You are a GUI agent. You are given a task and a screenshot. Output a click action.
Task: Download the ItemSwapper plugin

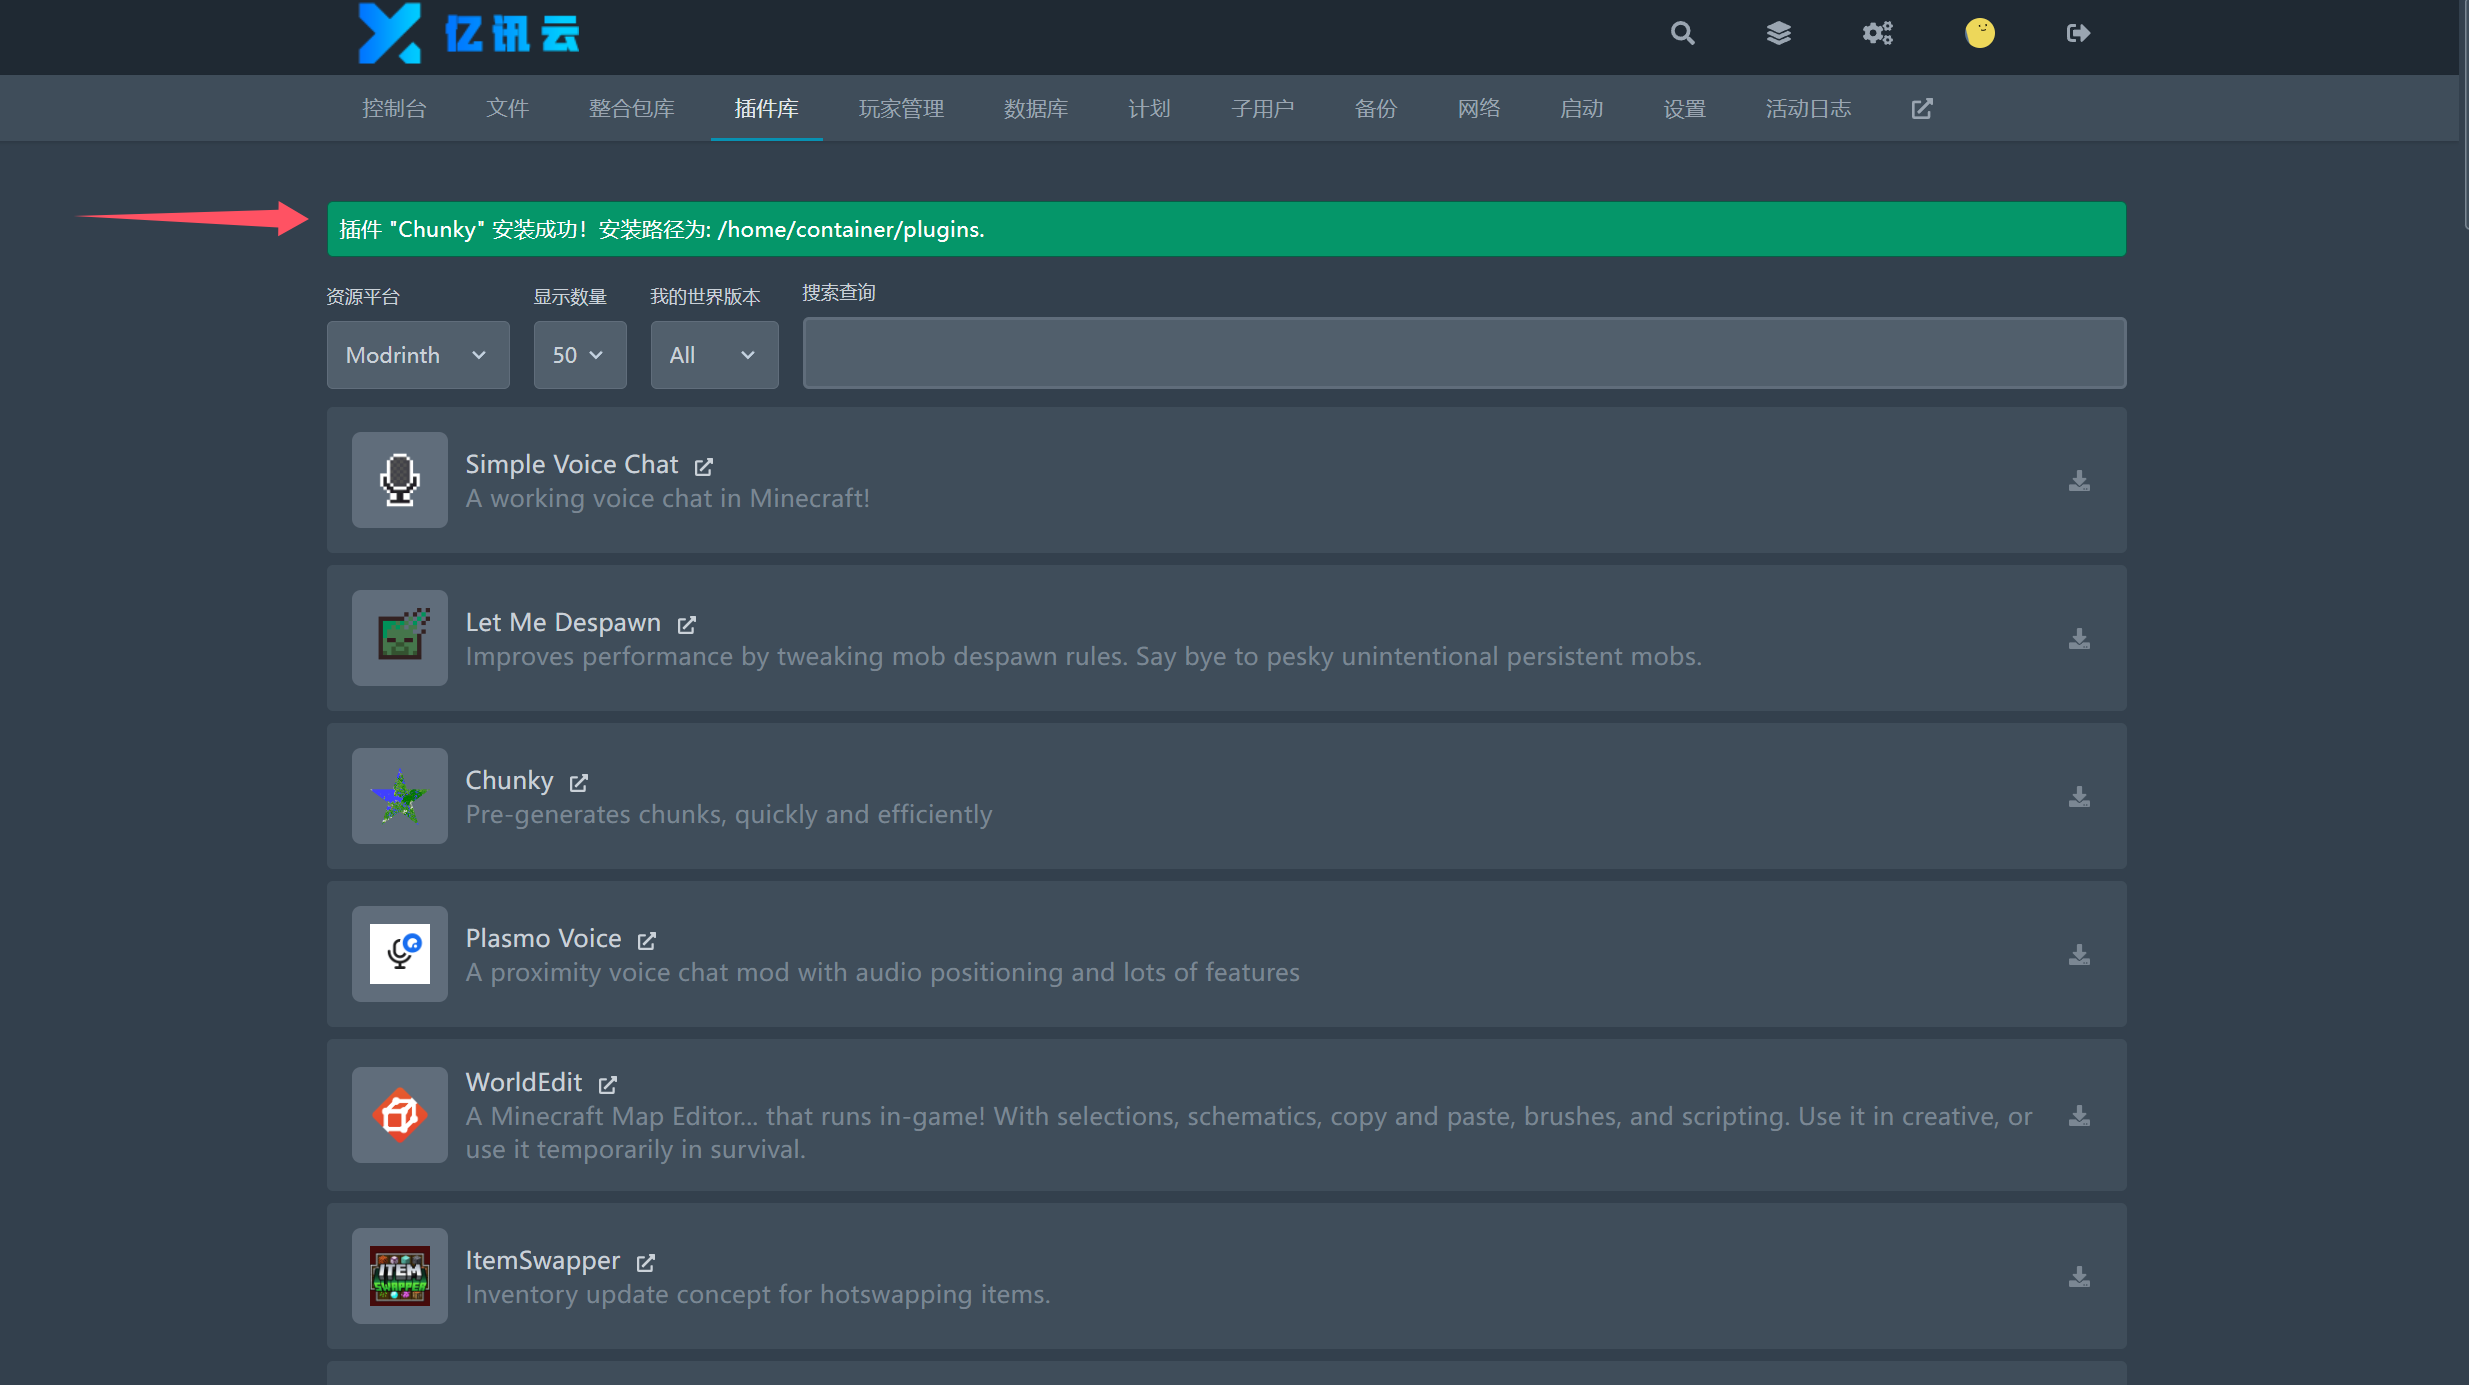pos(2079,1277)
